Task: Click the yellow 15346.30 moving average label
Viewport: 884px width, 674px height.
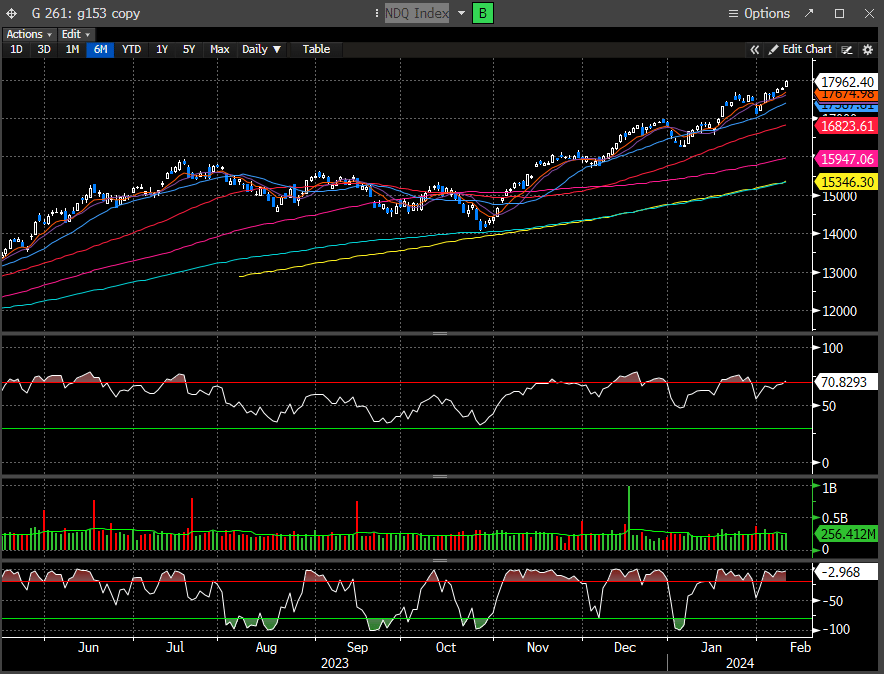Action: pos(847,182)
